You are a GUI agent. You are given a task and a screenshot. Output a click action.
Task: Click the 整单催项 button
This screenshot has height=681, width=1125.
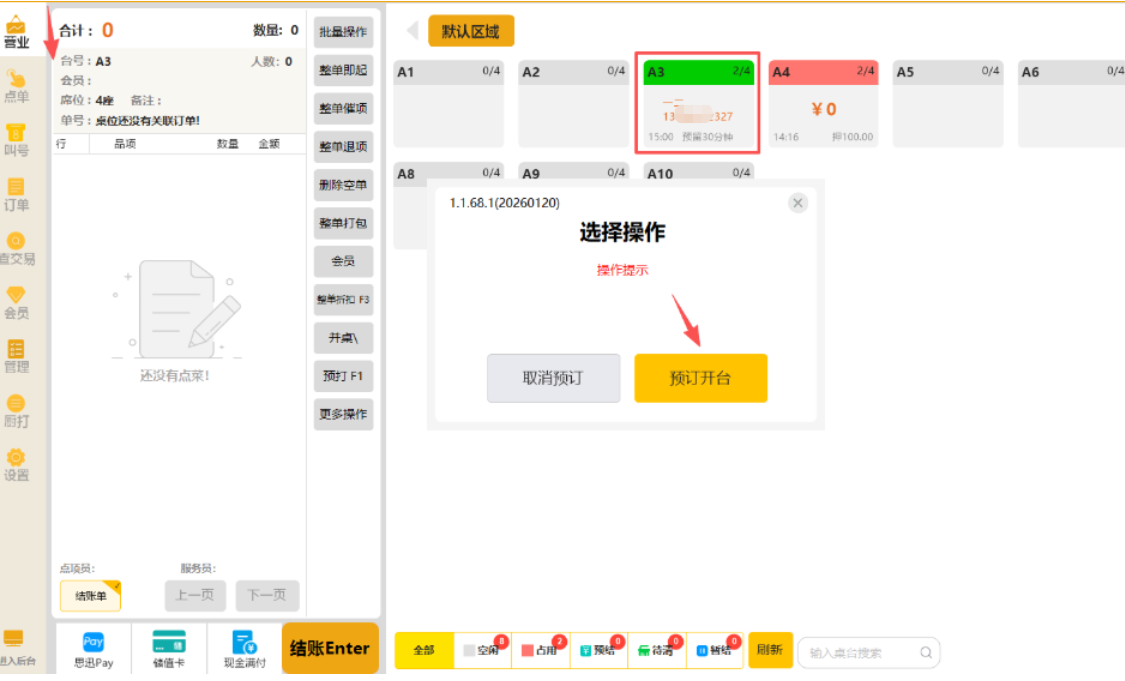(343, 108)
